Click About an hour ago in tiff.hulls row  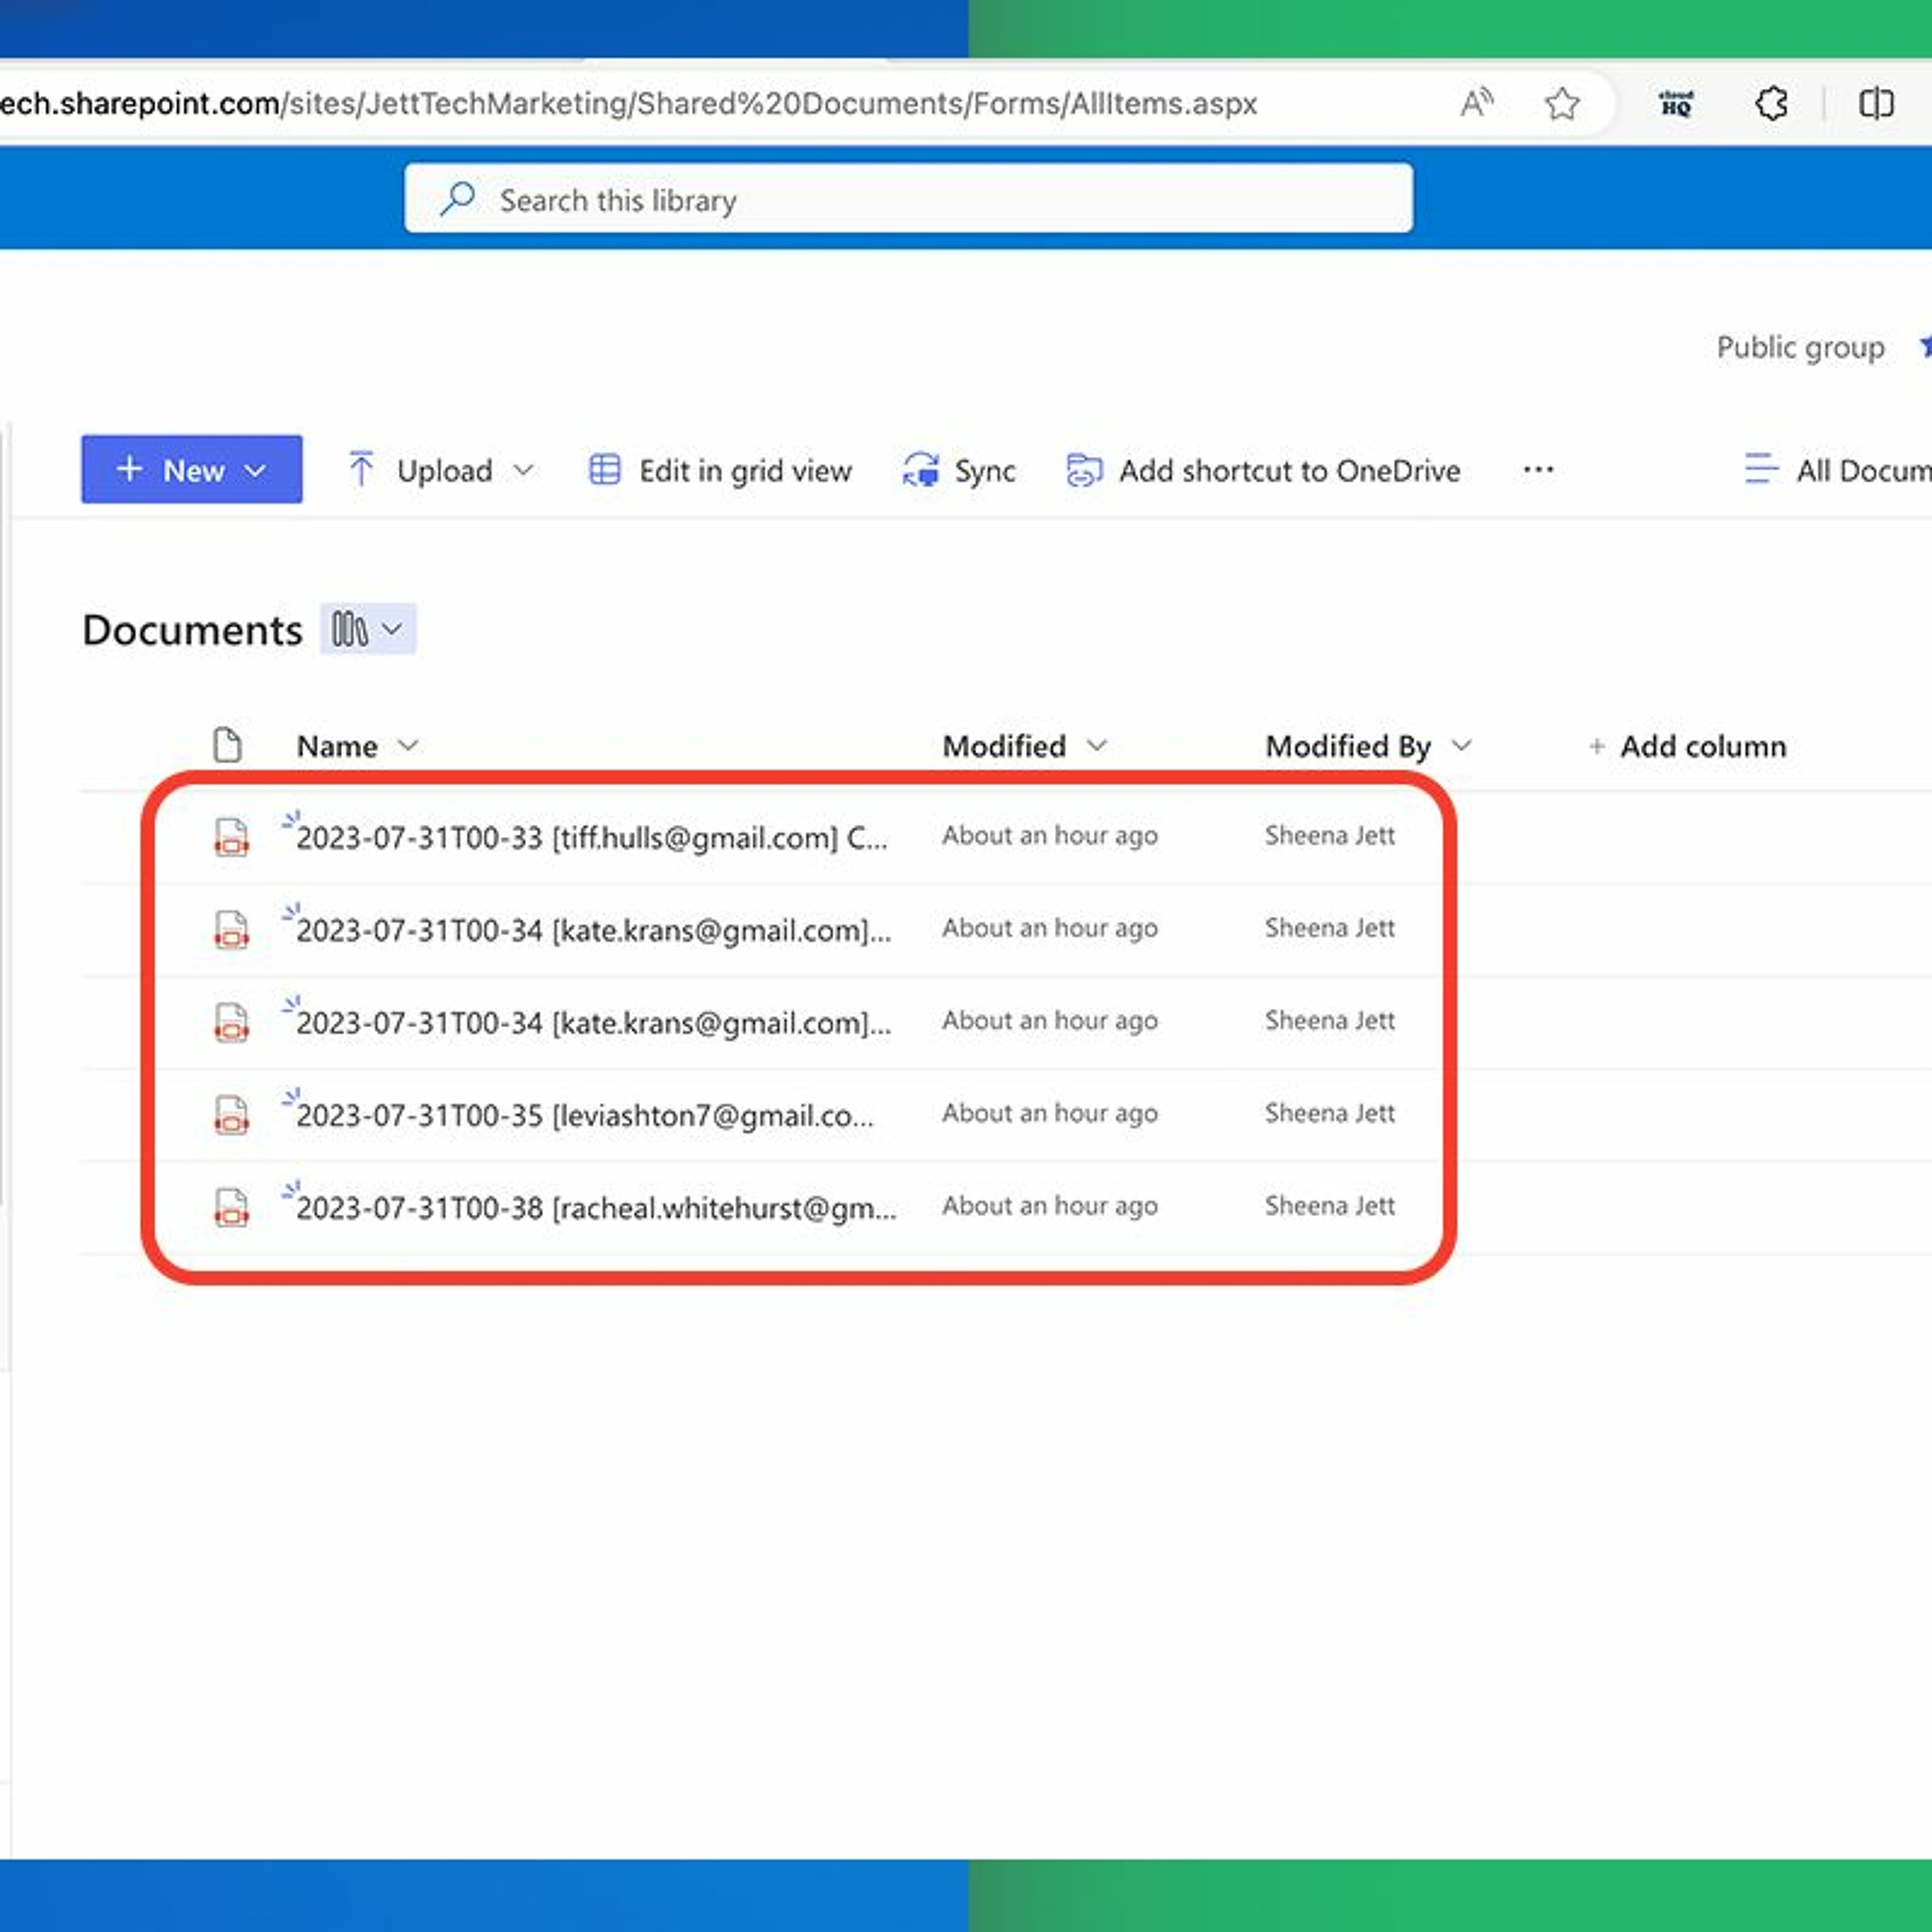[1050, 835]
